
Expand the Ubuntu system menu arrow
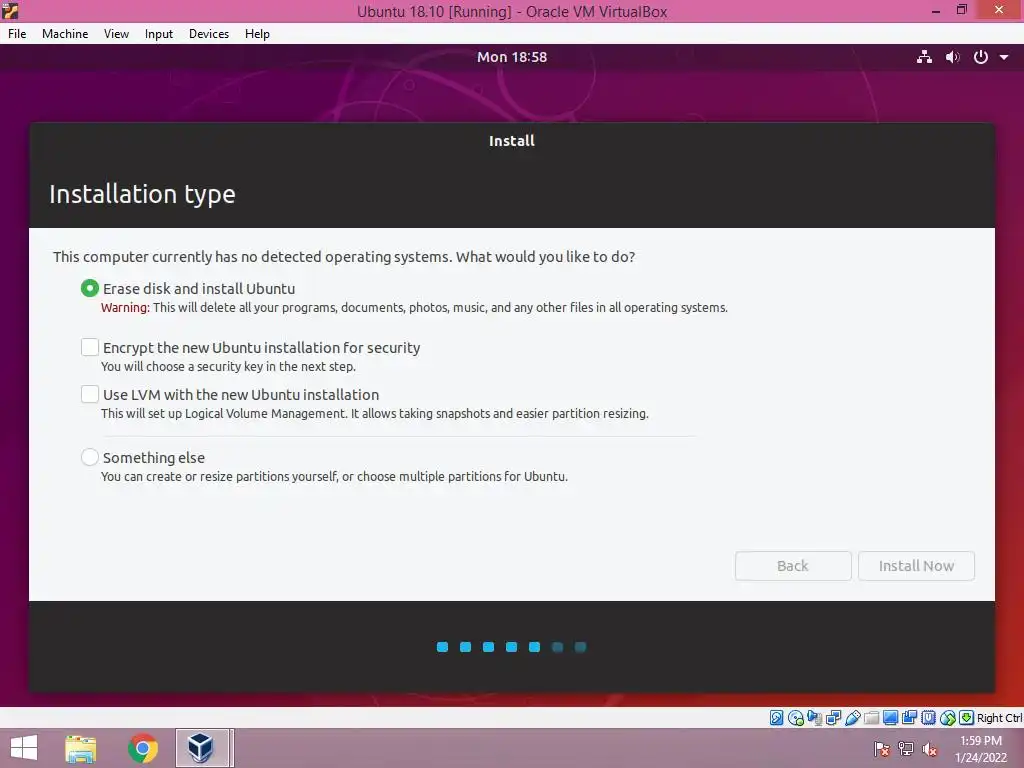click(x=1004, y=57)
